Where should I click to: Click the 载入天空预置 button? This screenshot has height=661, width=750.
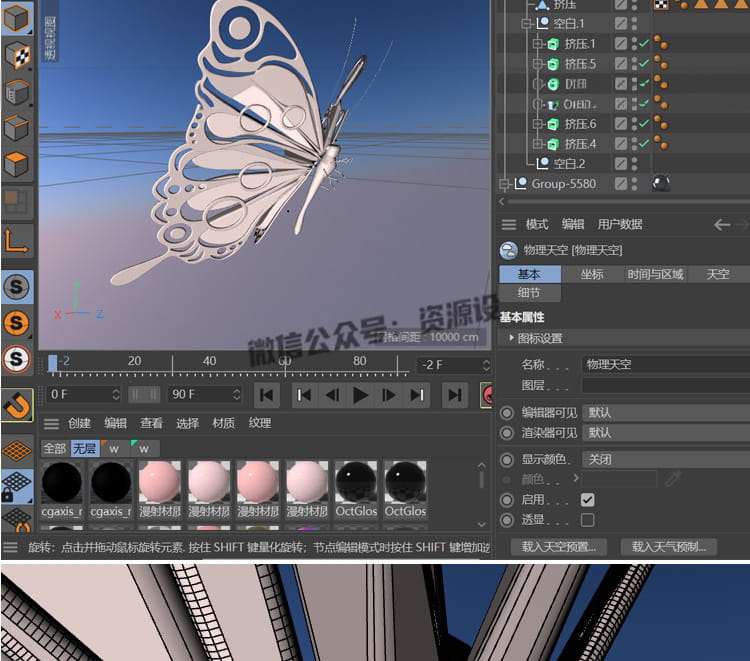[558, 547]
